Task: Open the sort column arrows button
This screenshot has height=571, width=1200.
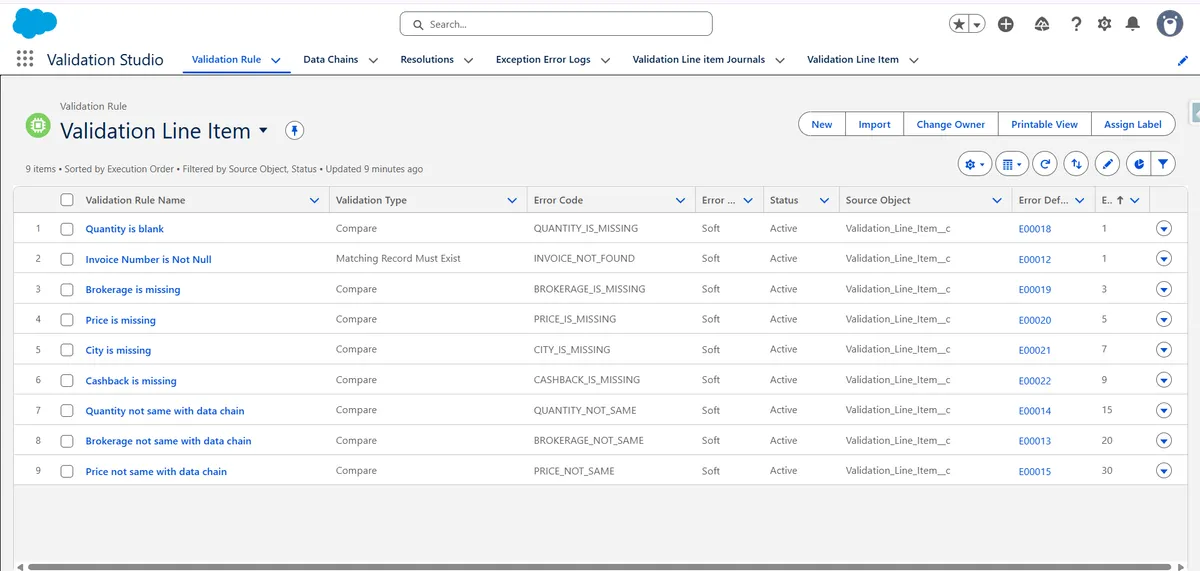Action: pyautogui.click(x=1076, y=164)
